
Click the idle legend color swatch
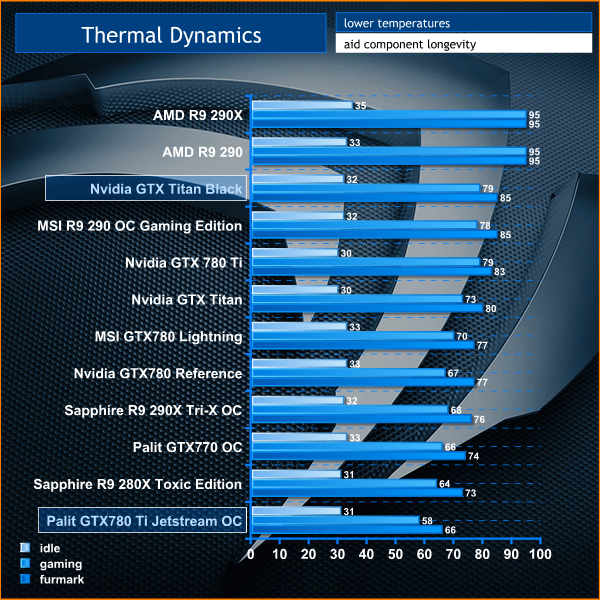click(x=25, y=548)
